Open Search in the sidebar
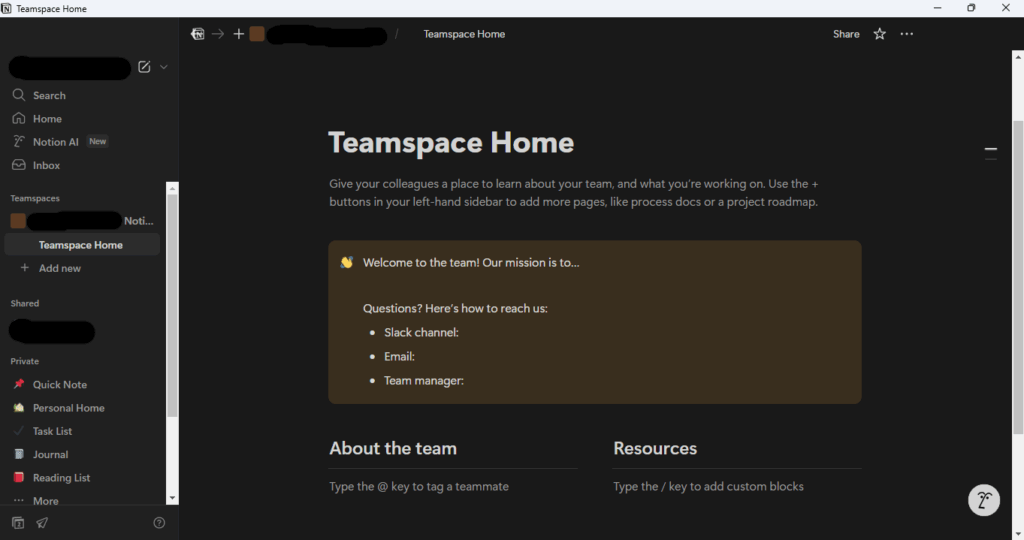This screenshot has width=1024, height=540. pos(48,95)
